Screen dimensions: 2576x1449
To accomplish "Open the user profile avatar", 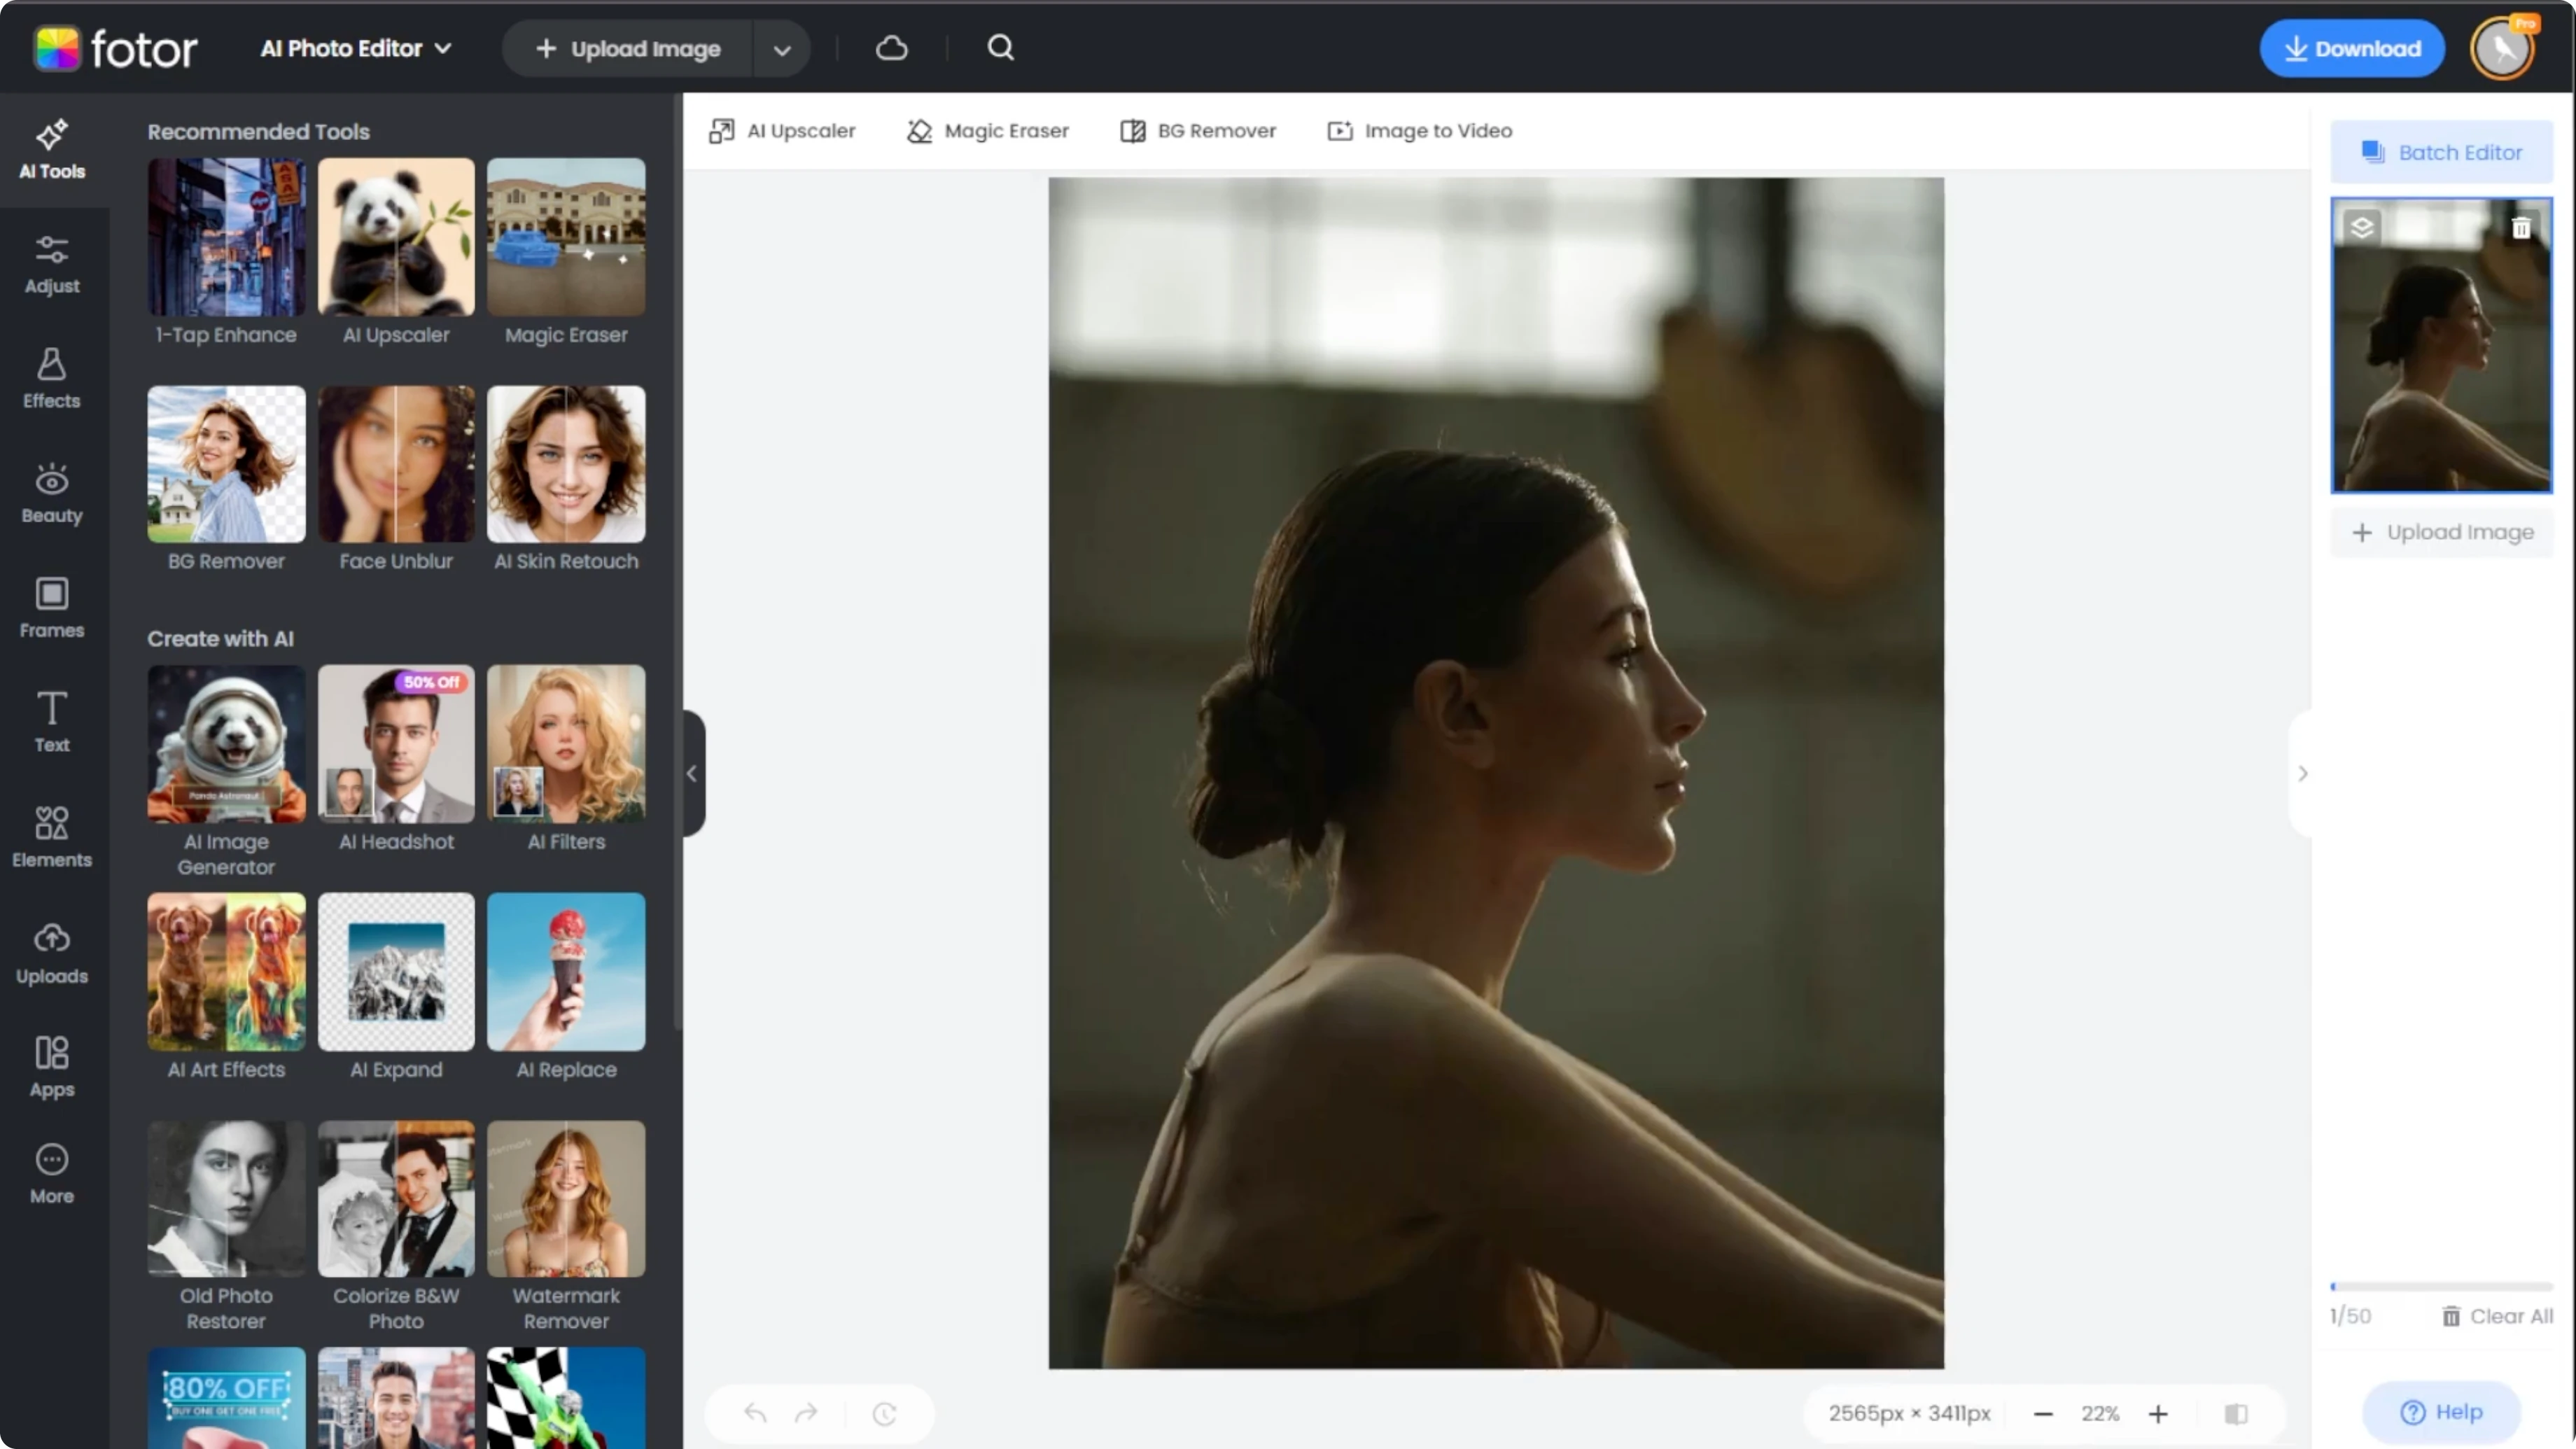I will point(2503,48).
